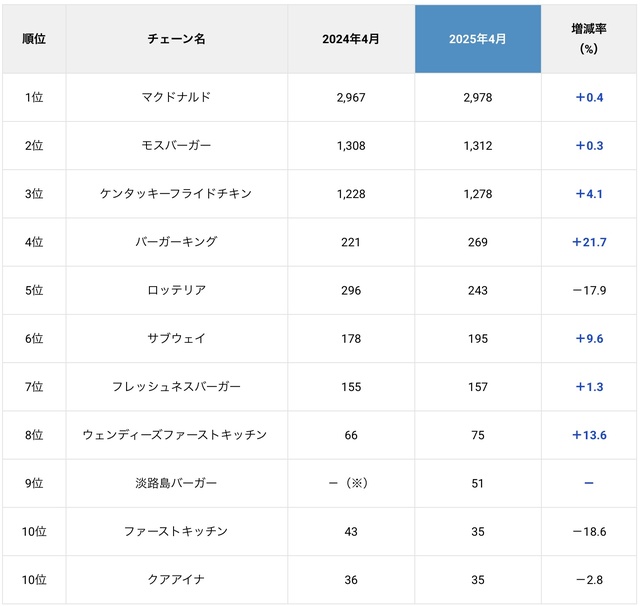Select the マクドナルド chain name cell
The width and height of the screenshot is (640, 606).
tap(176, 98)
